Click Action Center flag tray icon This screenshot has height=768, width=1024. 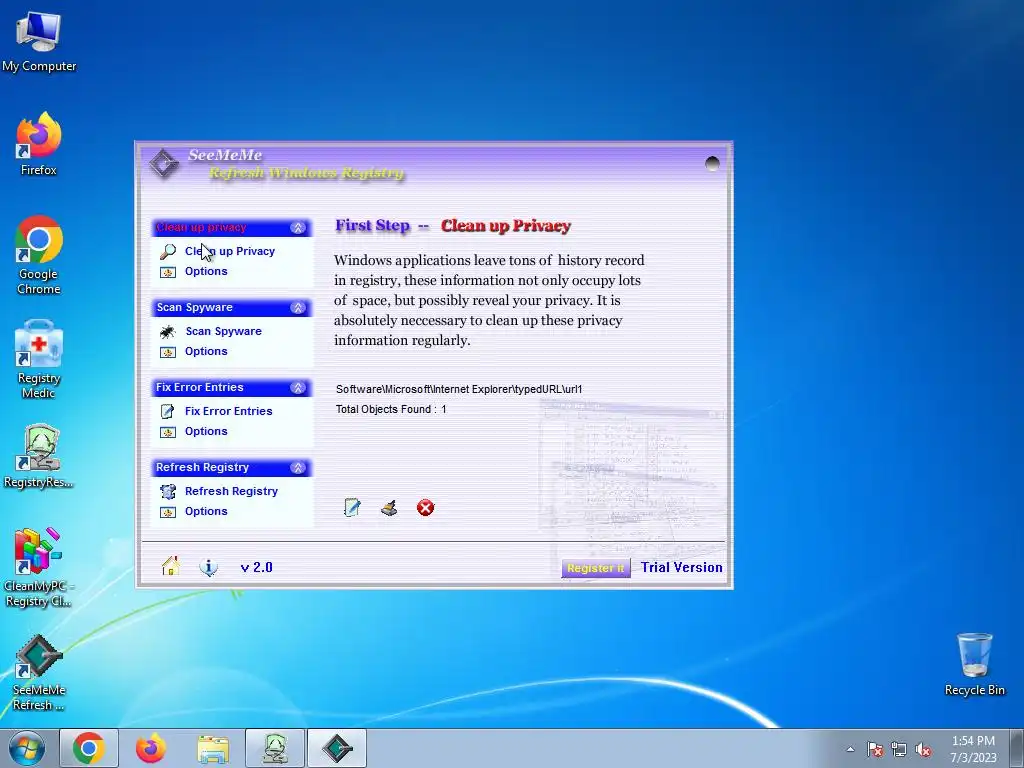[875, 750]
